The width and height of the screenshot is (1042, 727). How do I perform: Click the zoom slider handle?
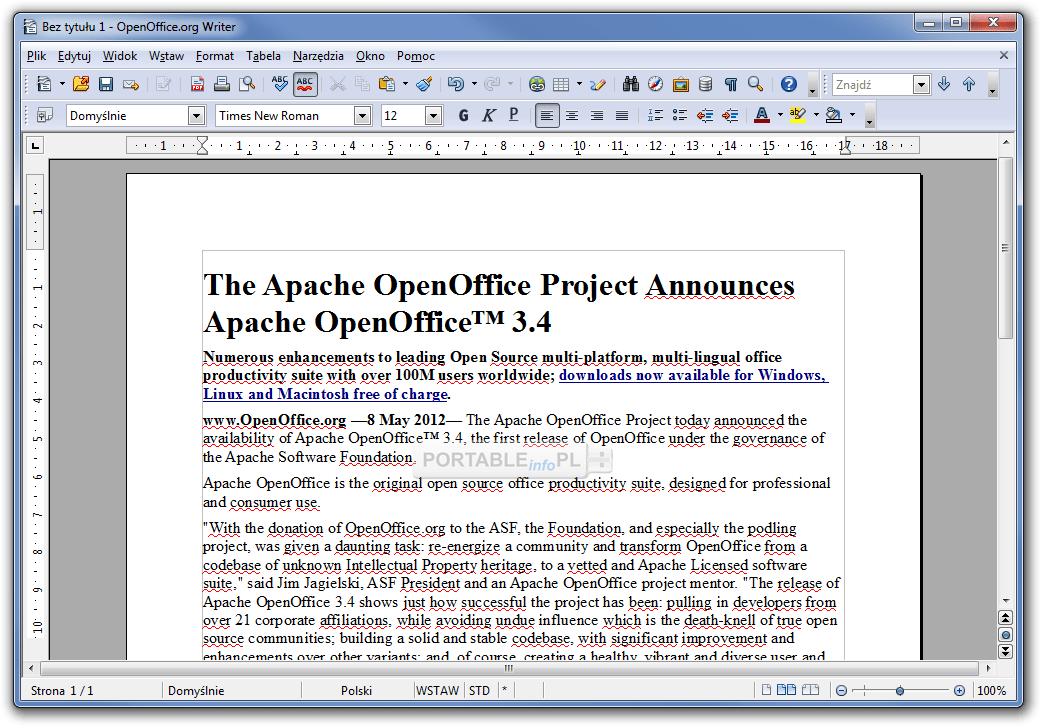click(899, 691)
